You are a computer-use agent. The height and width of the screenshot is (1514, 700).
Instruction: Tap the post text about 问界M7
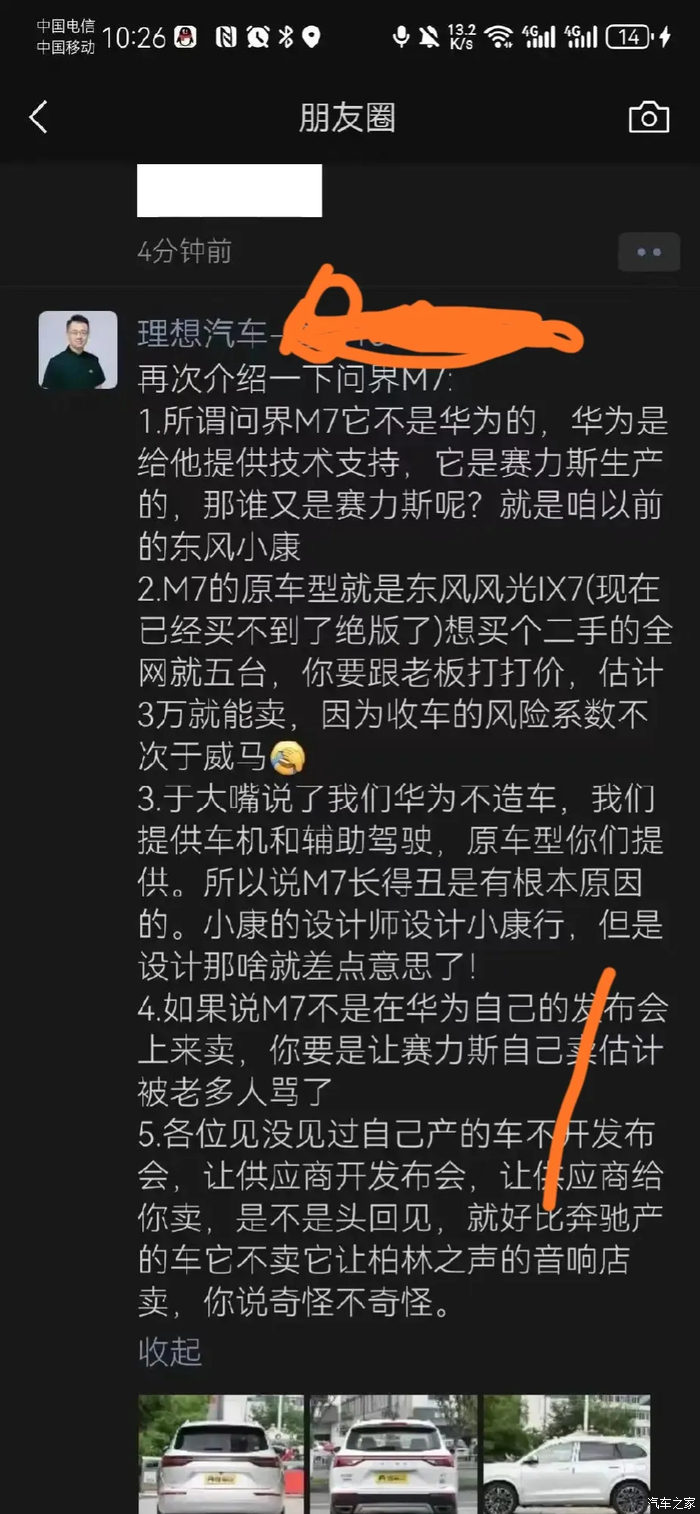[x=404, y=840]
